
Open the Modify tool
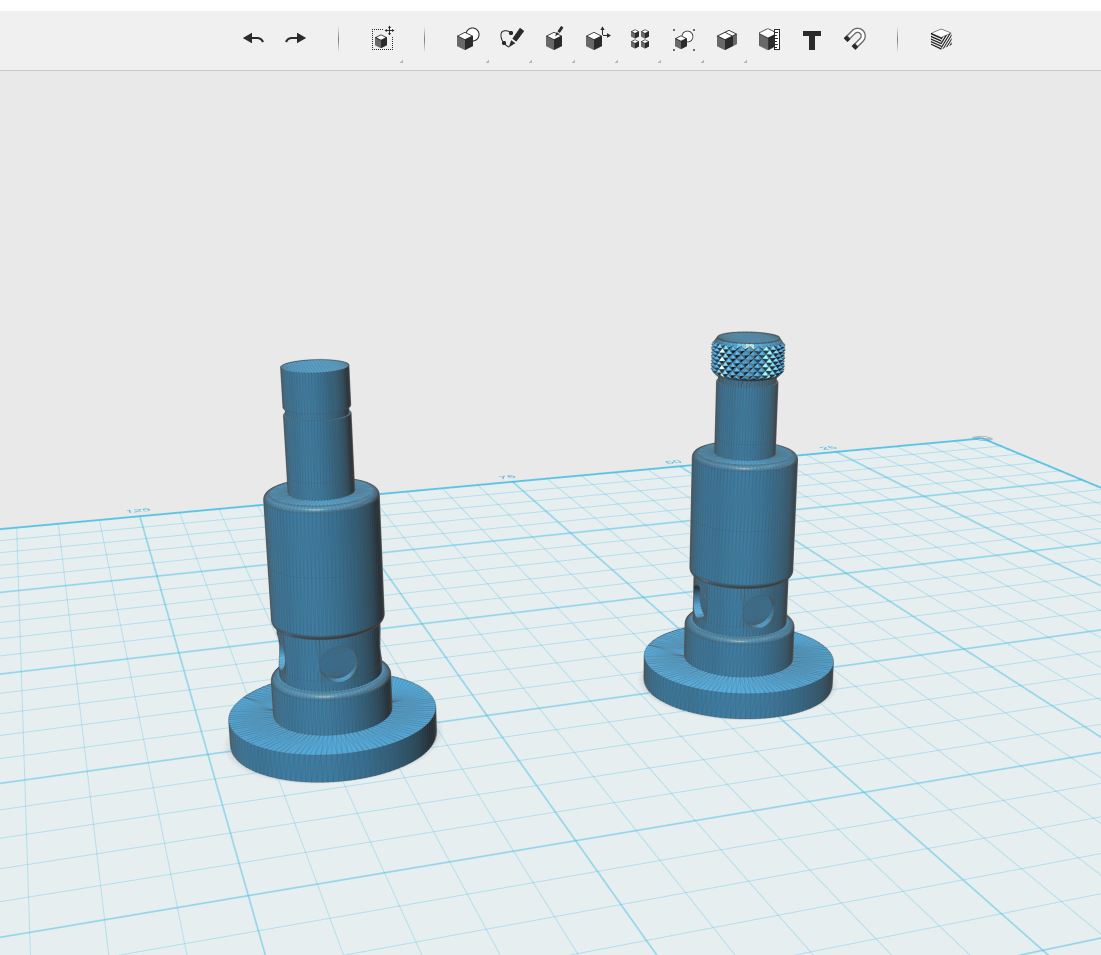tap(598, 39)
